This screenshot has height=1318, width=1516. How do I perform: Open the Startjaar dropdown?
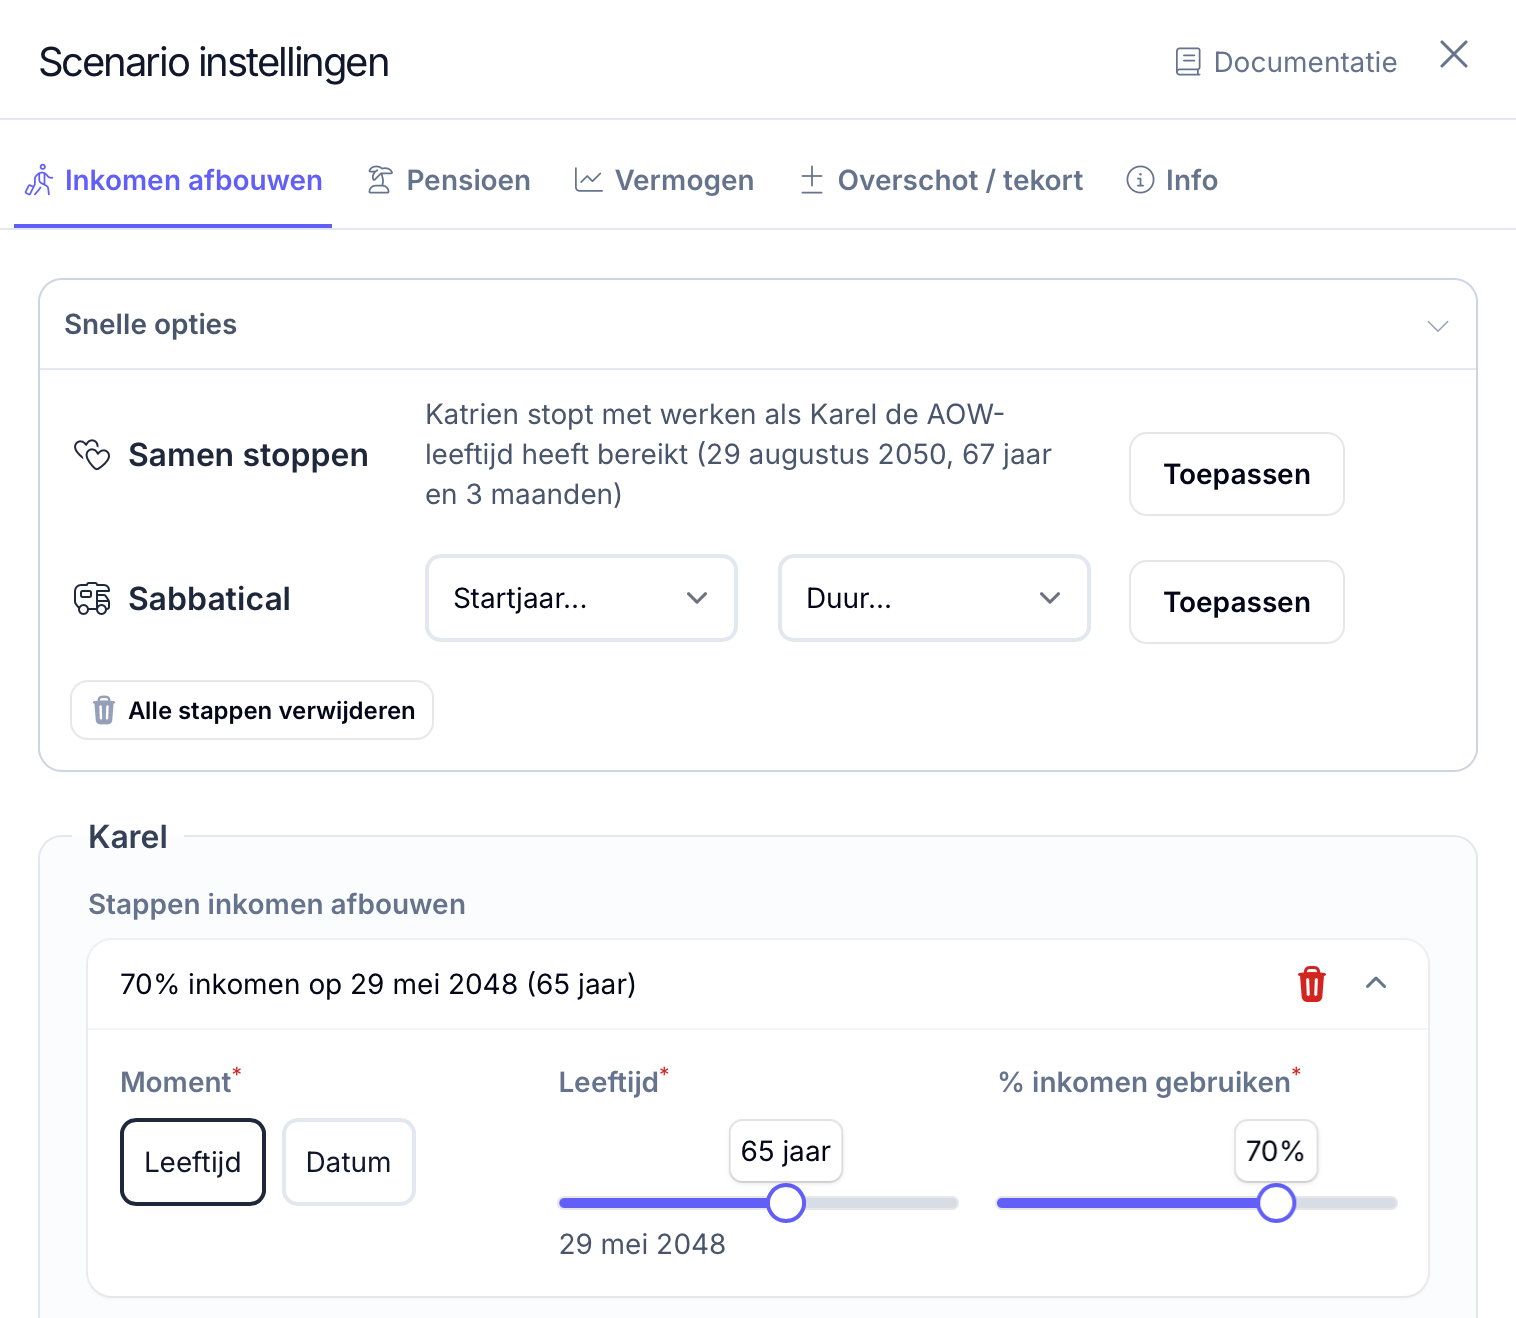(581, 598)
